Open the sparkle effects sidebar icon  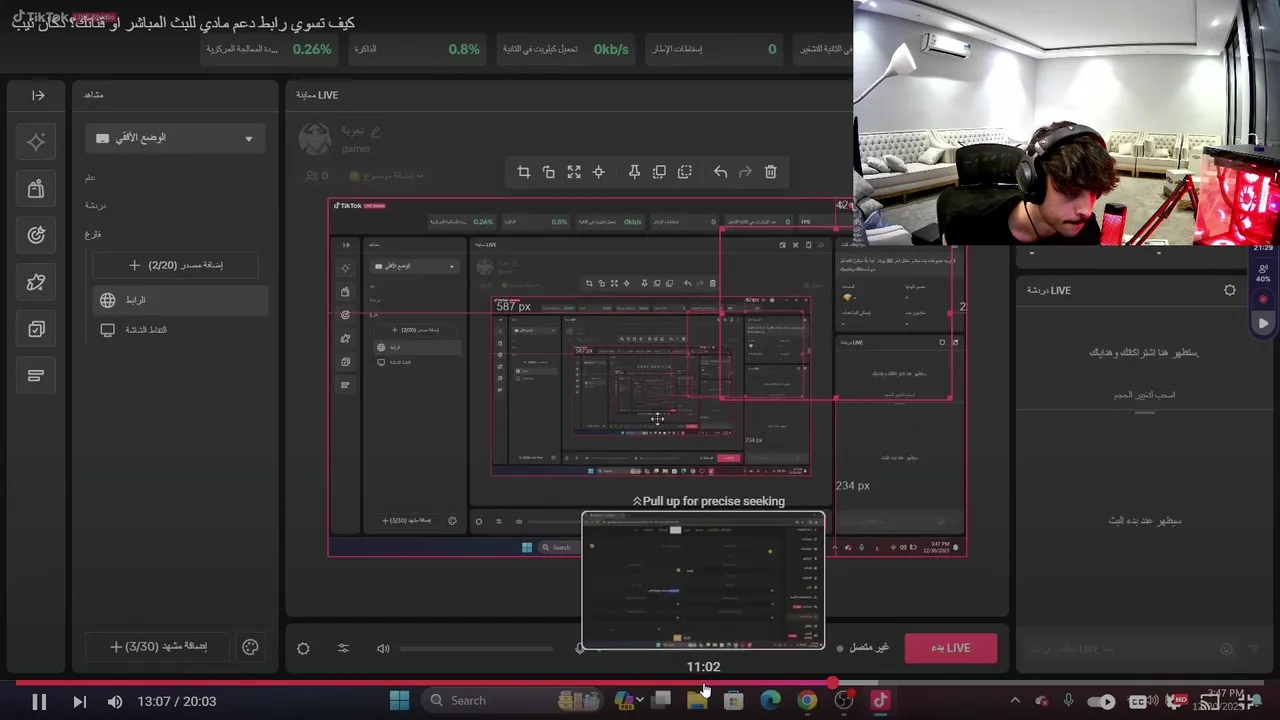(x=36, y=142)
